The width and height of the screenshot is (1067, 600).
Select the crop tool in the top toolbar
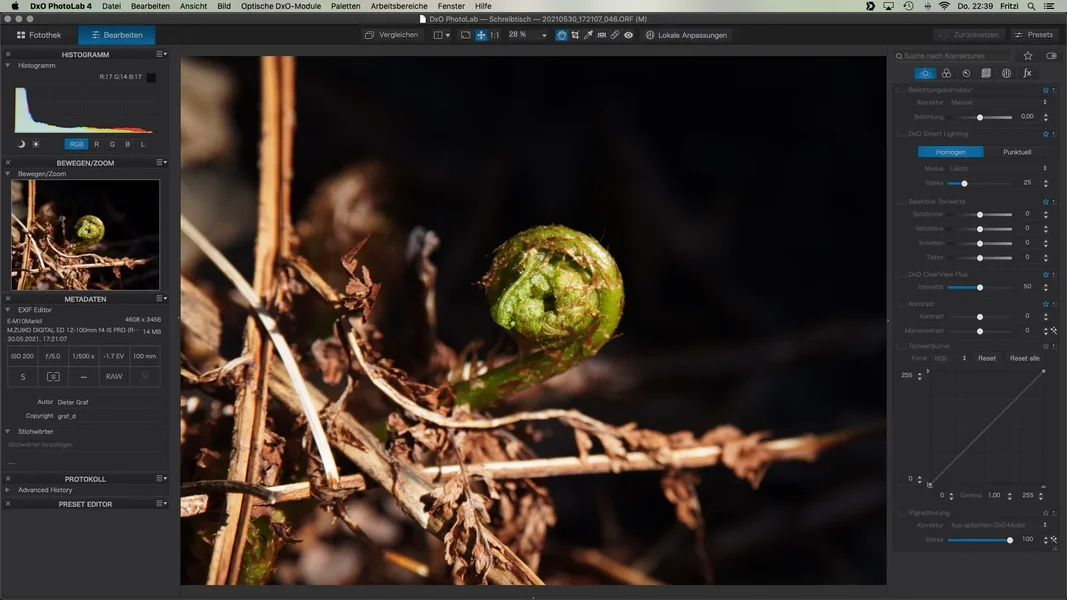tap(575, 35)
